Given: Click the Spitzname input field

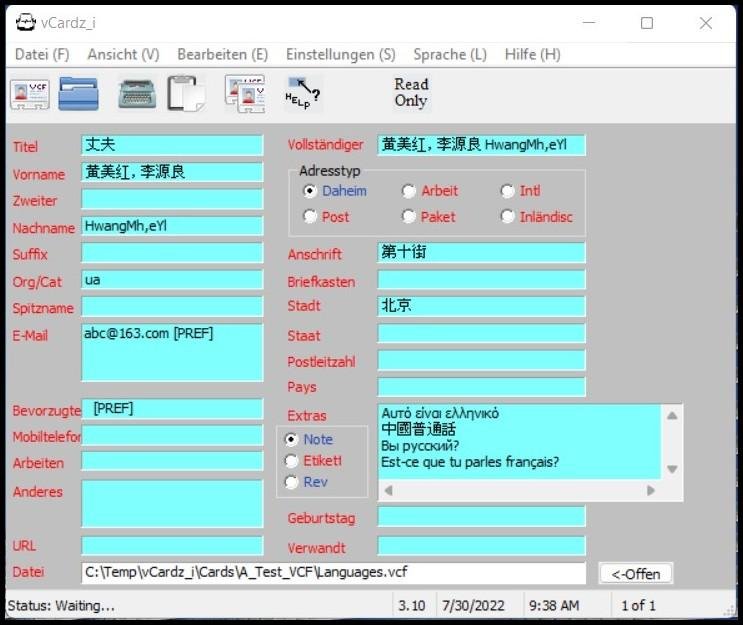Looking at the screenshot, I should point(172,307).
